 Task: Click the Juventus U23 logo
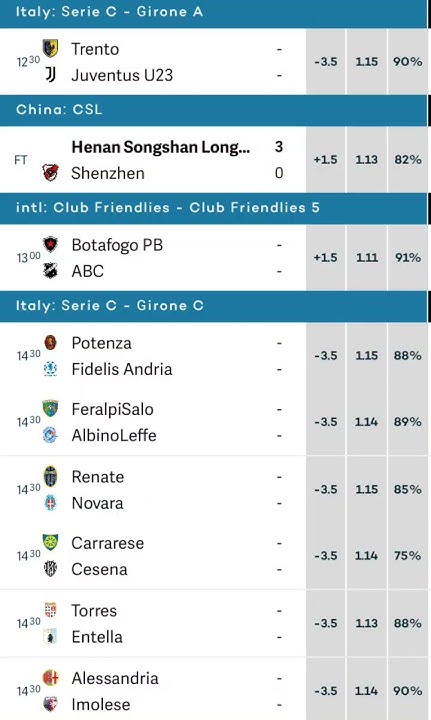pos(50,74)
